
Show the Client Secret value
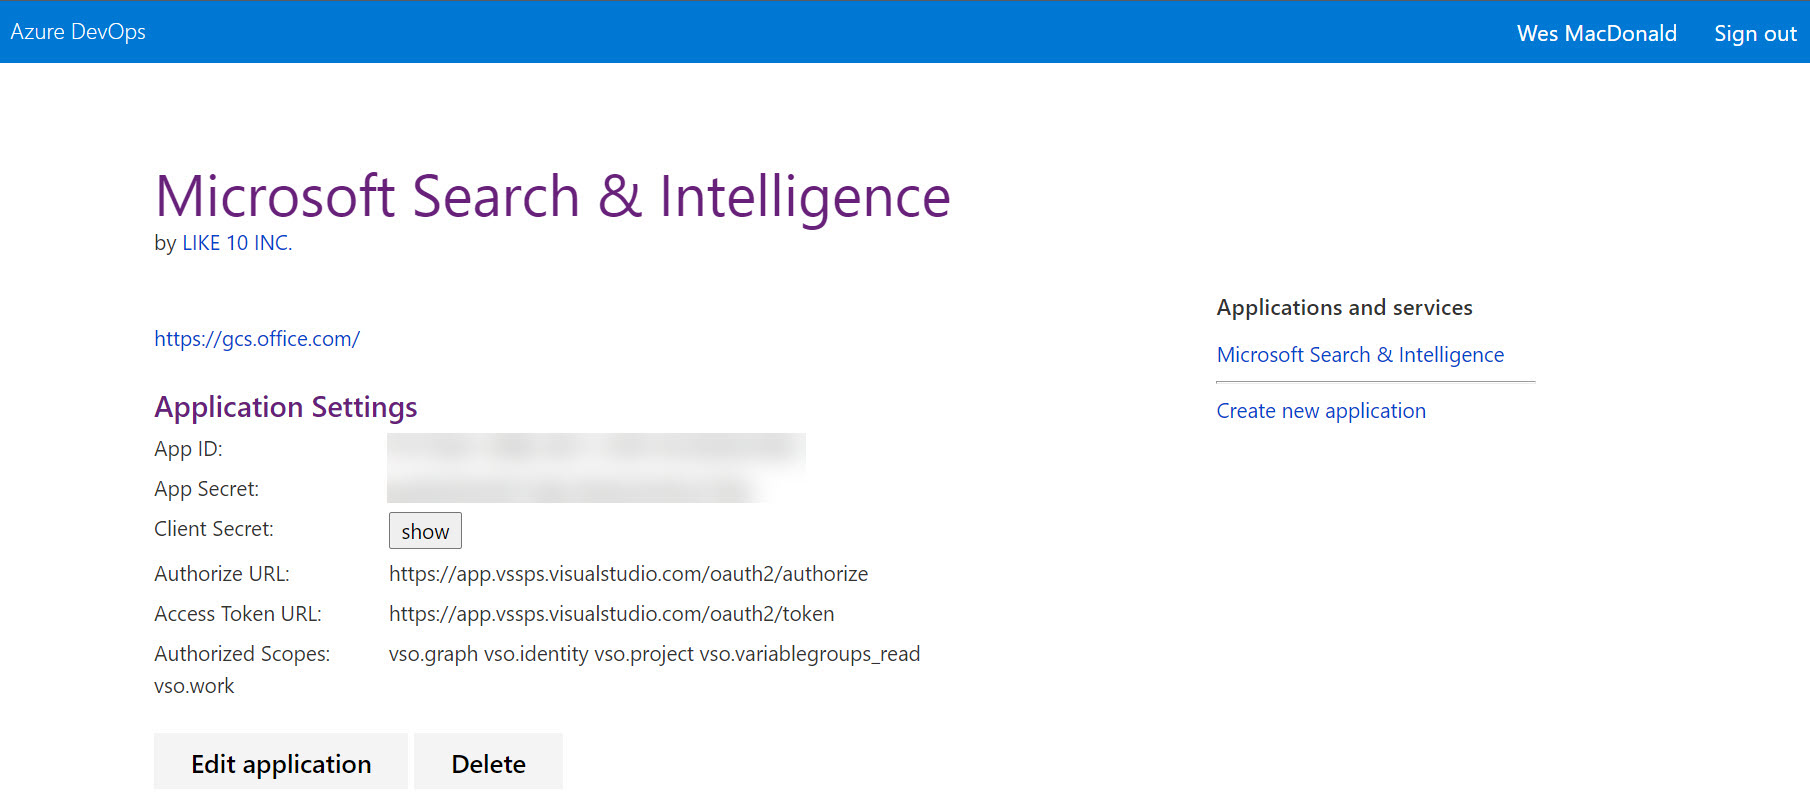coord(425,531)
